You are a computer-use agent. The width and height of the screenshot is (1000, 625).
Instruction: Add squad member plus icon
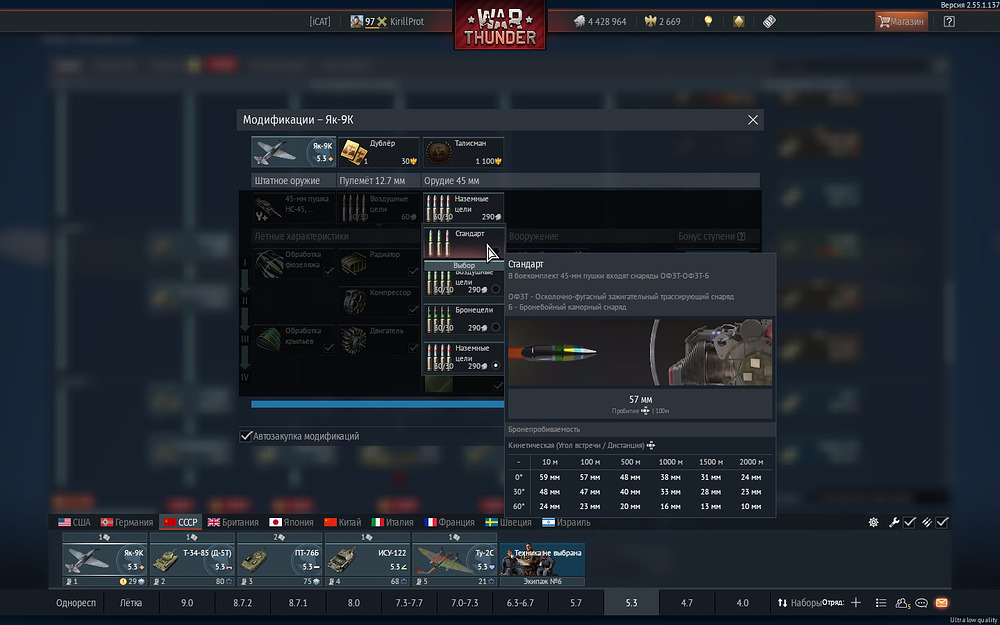[856, 603]
